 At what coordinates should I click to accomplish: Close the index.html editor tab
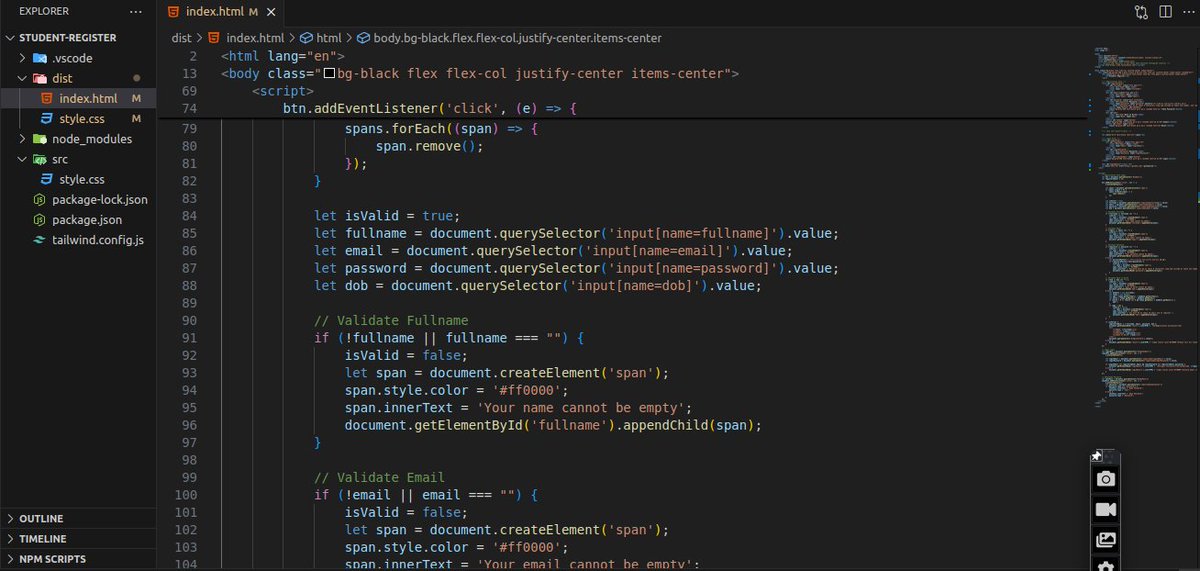coord(272,12)
